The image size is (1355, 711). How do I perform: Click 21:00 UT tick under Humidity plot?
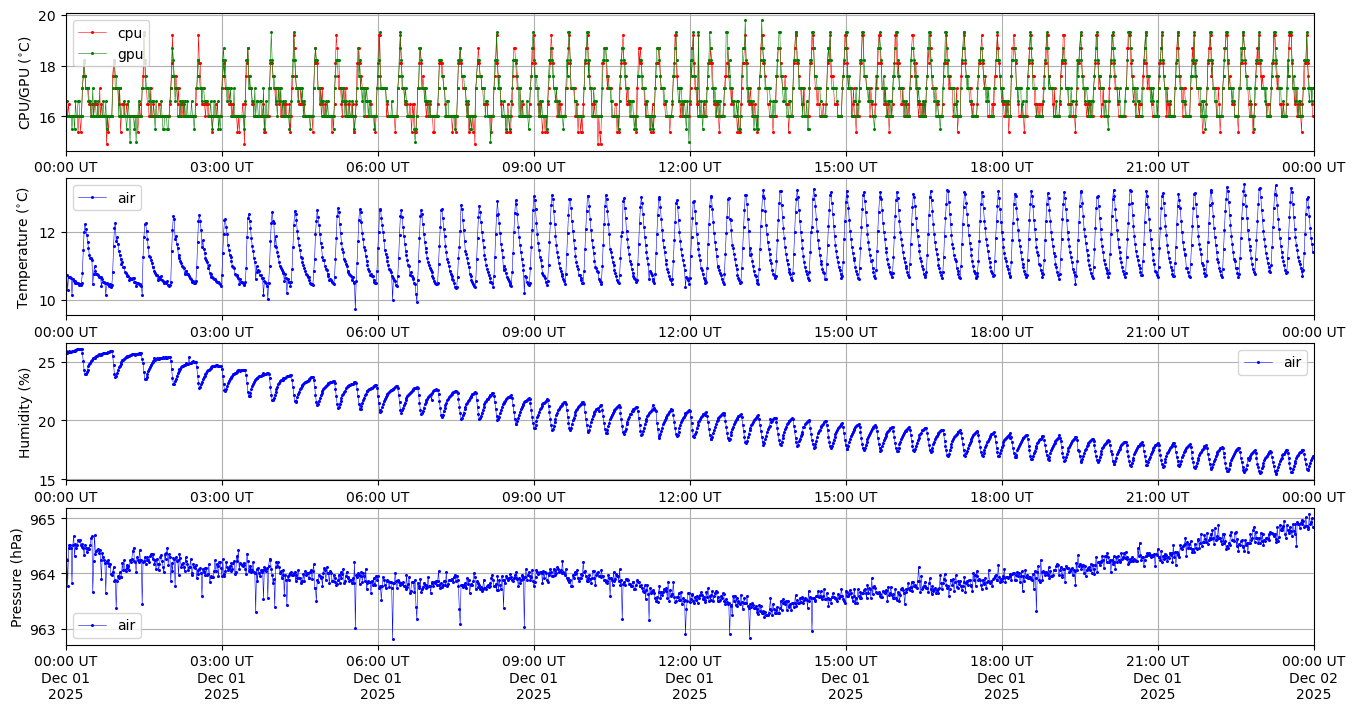coord(1157,496)
